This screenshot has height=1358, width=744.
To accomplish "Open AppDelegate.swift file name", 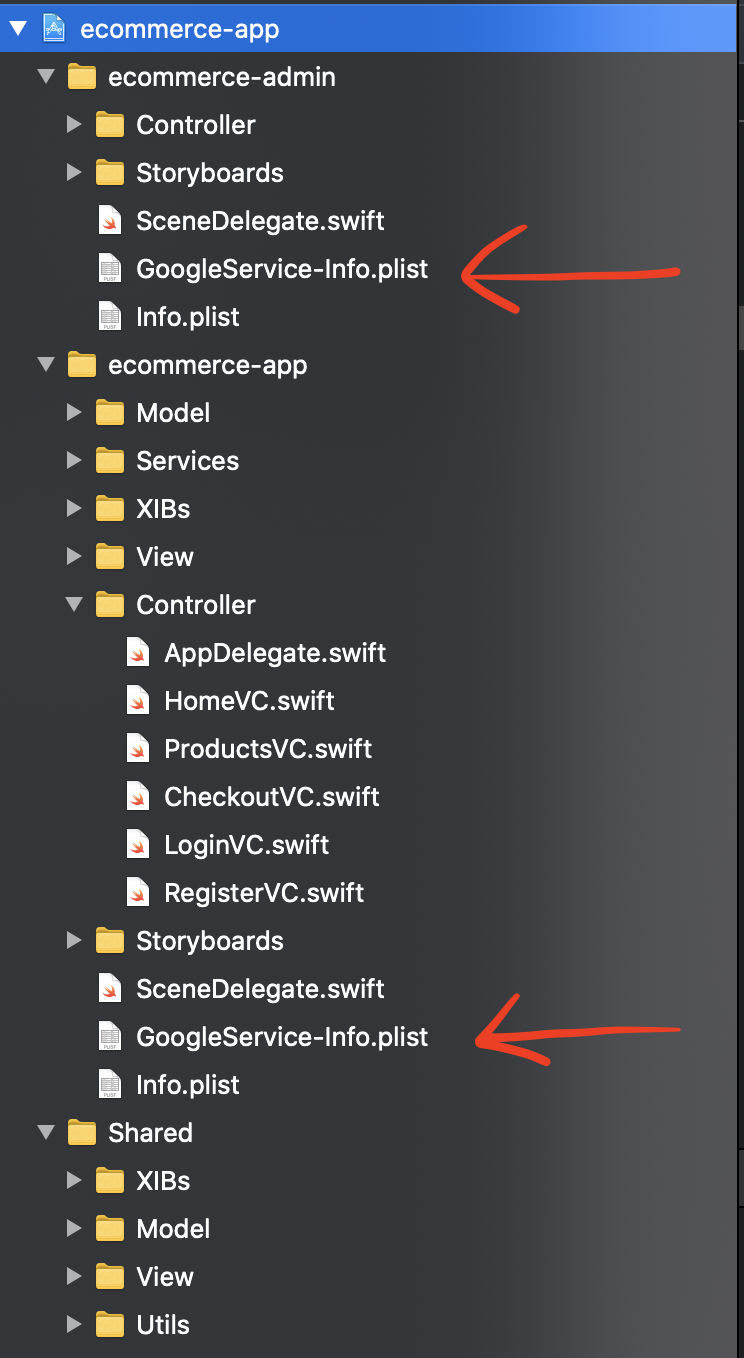I will coord(275,653).
